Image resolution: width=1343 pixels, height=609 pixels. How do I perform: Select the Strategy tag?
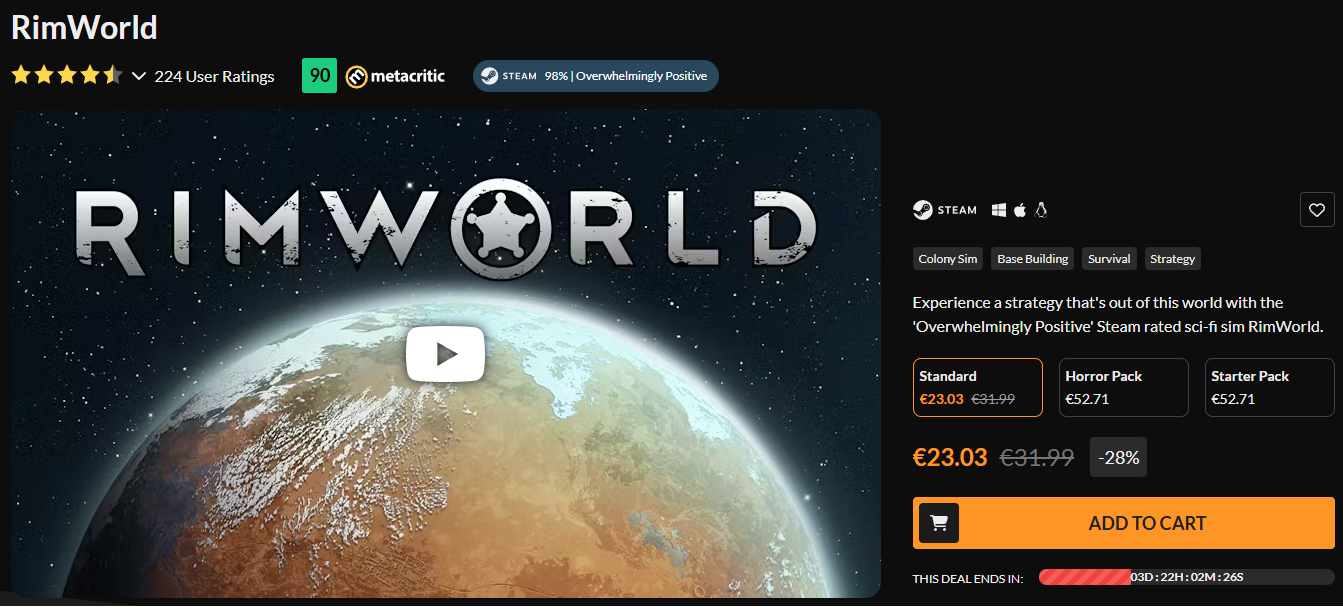(1172, 259)
